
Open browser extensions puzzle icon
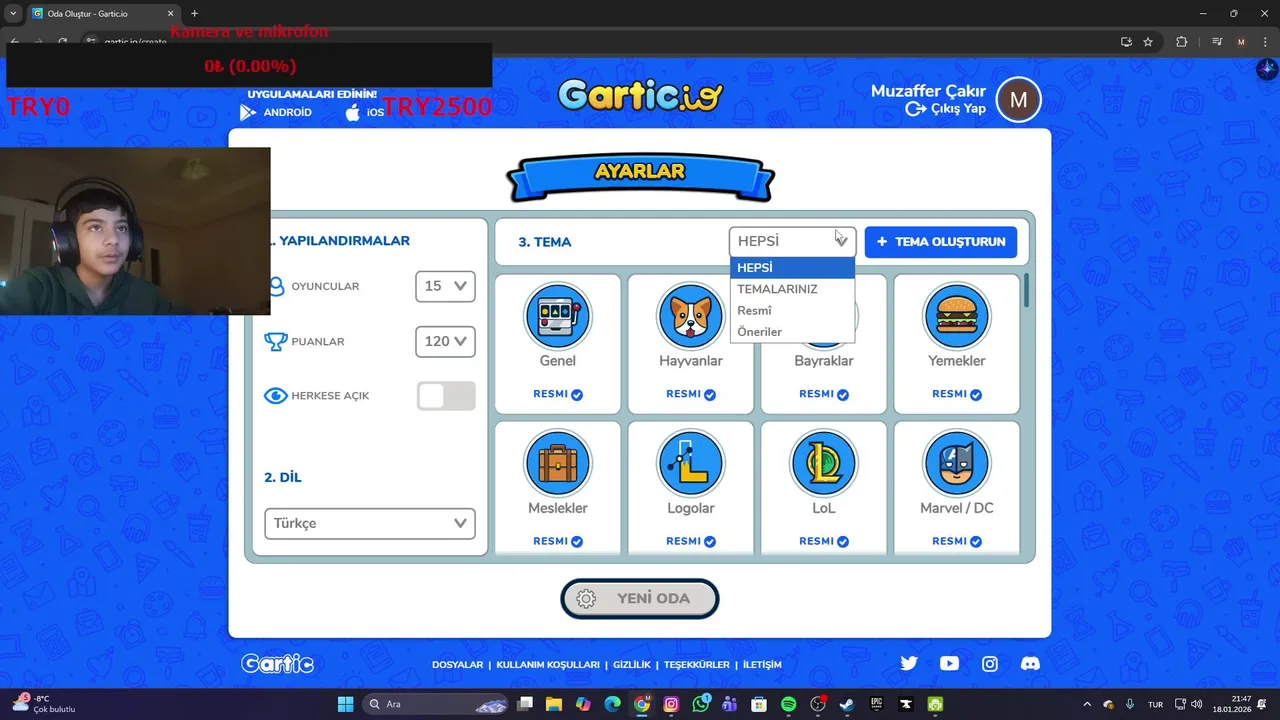(1182, 42)
